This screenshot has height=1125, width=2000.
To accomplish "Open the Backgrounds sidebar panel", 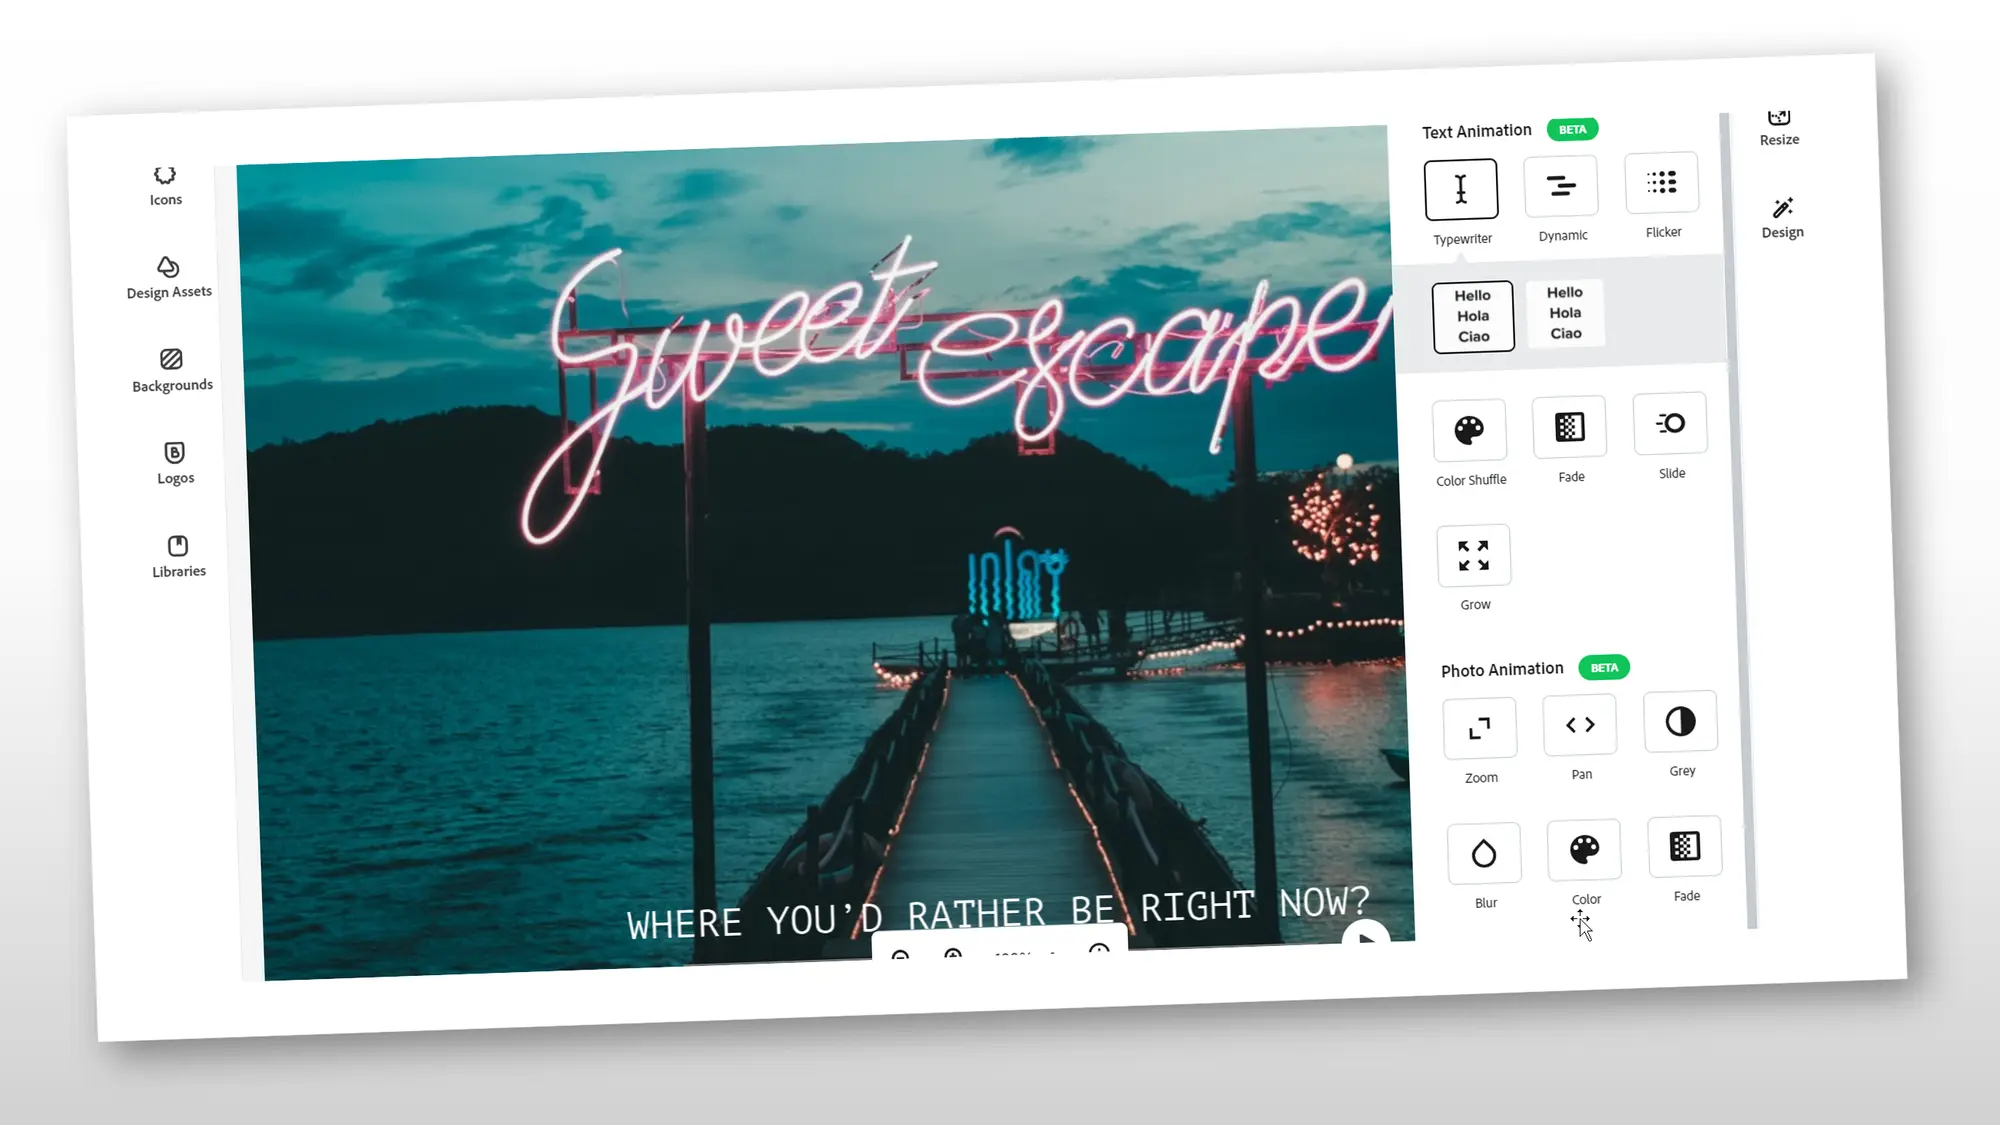I will coord(170,368).
